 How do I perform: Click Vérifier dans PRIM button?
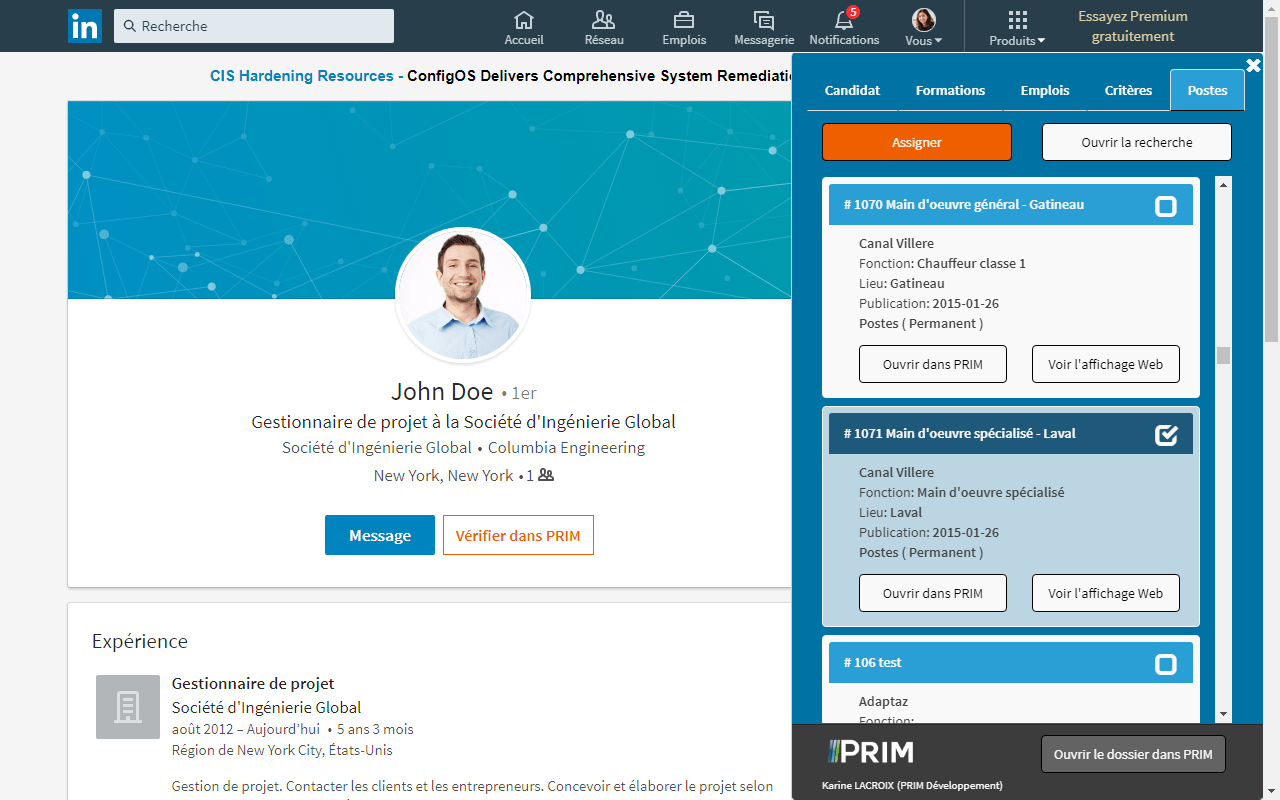click(518, 535)
